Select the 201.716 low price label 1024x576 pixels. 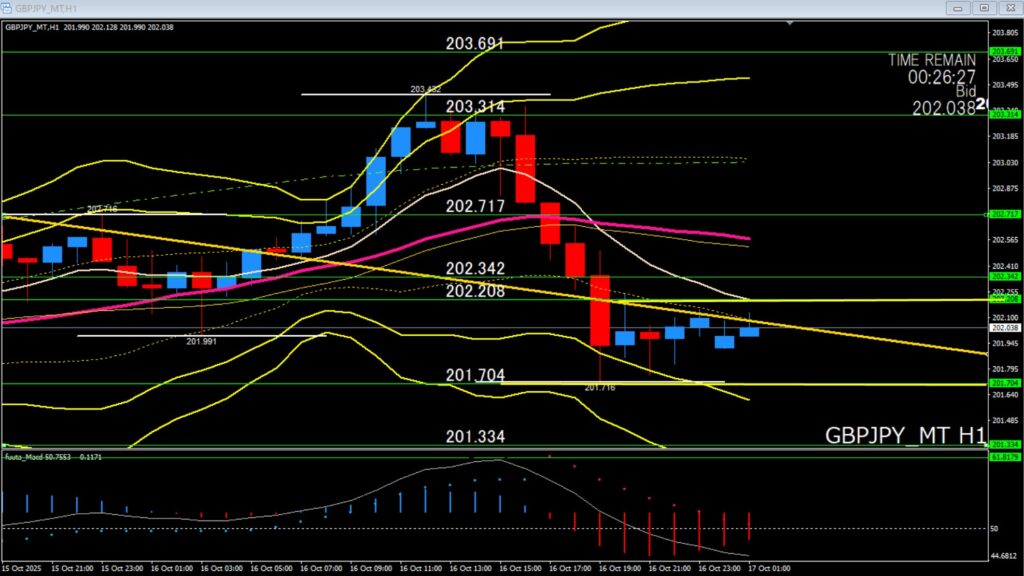599,388
